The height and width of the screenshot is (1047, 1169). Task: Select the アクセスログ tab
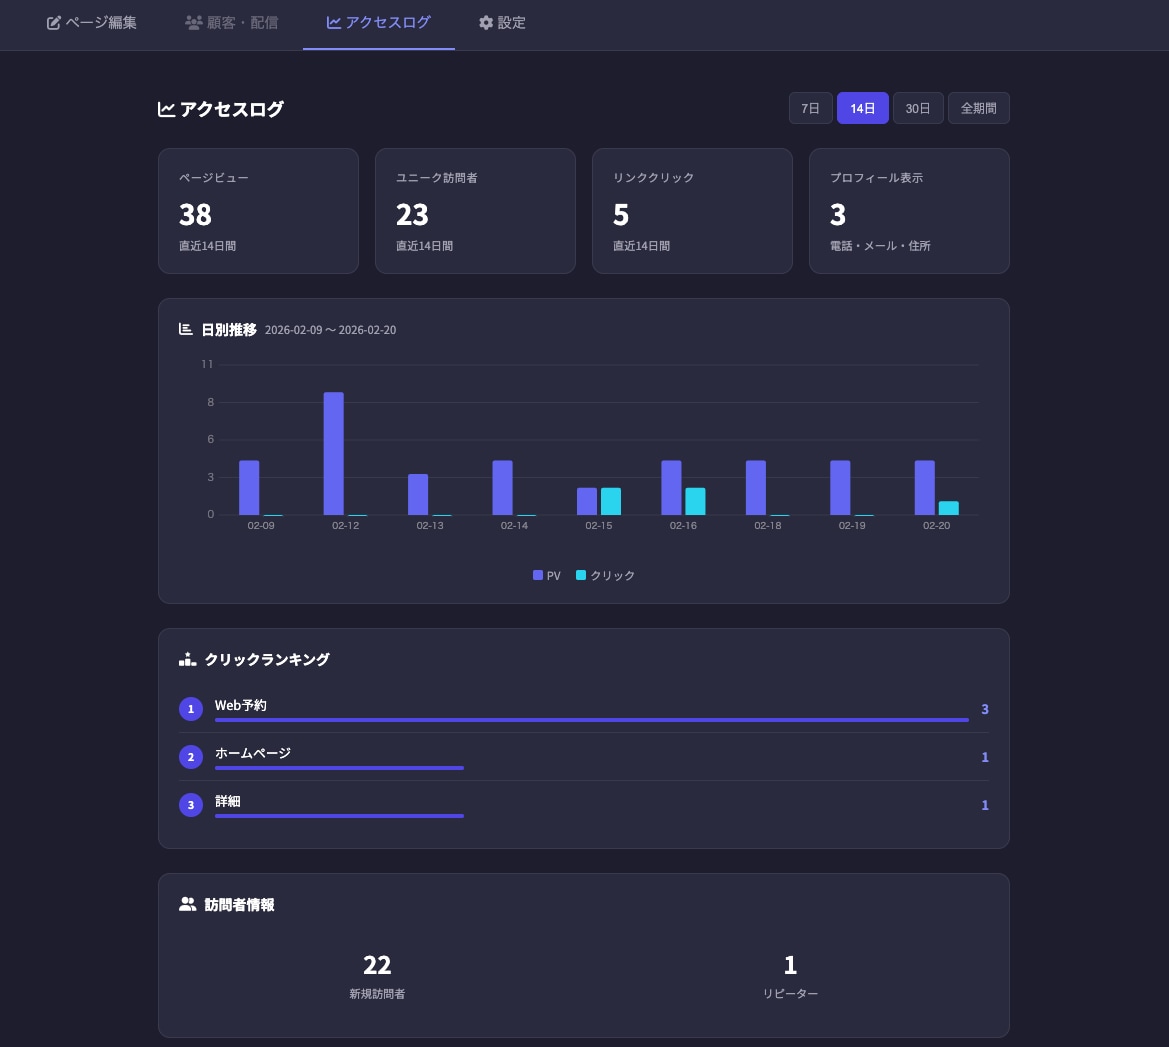point(379,23)
